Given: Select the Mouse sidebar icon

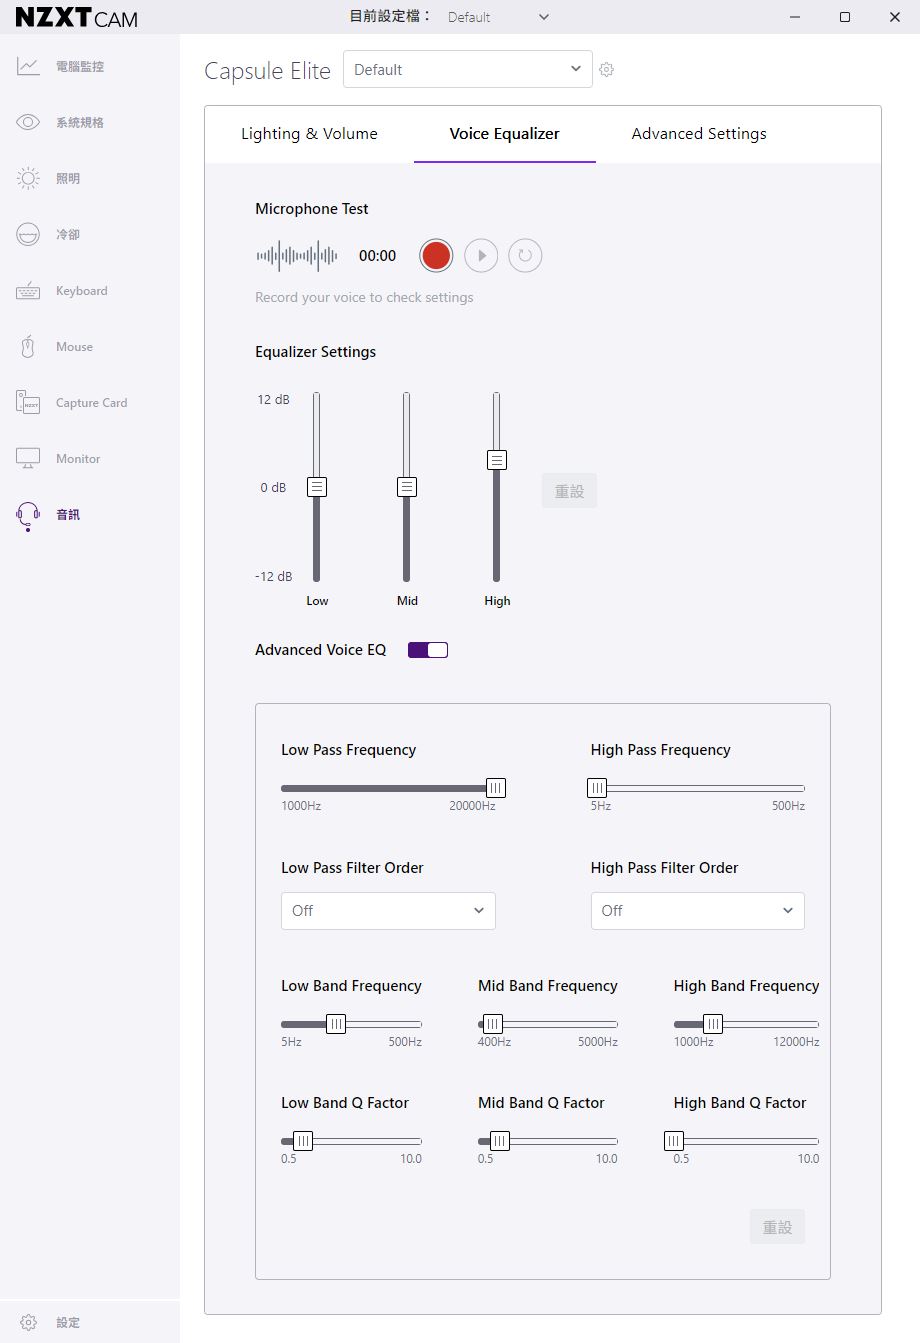Looking at the screenshot, I should (28, 347).
